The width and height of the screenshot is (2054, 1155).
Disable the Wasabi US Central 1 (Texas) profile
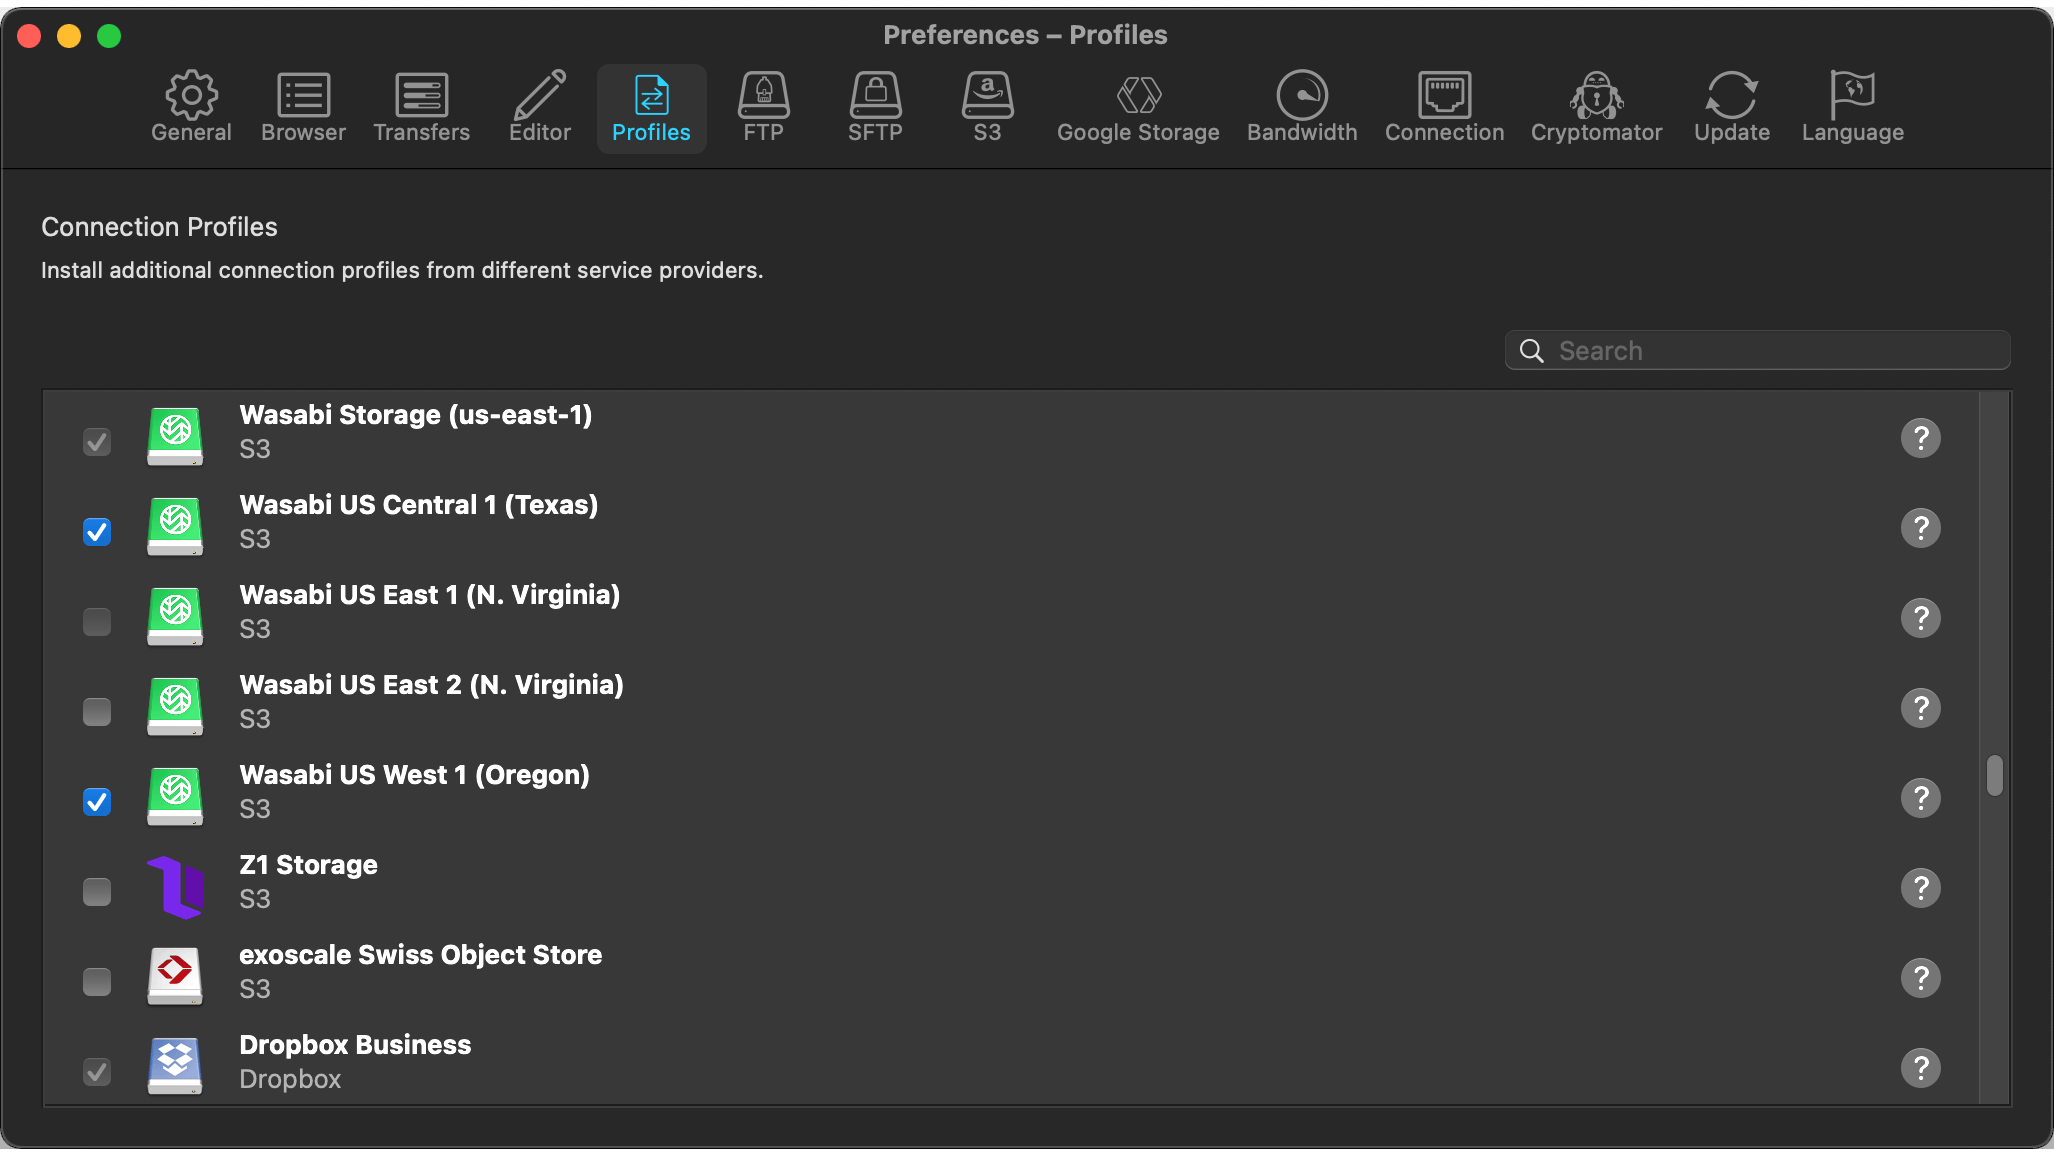(97, 531)
